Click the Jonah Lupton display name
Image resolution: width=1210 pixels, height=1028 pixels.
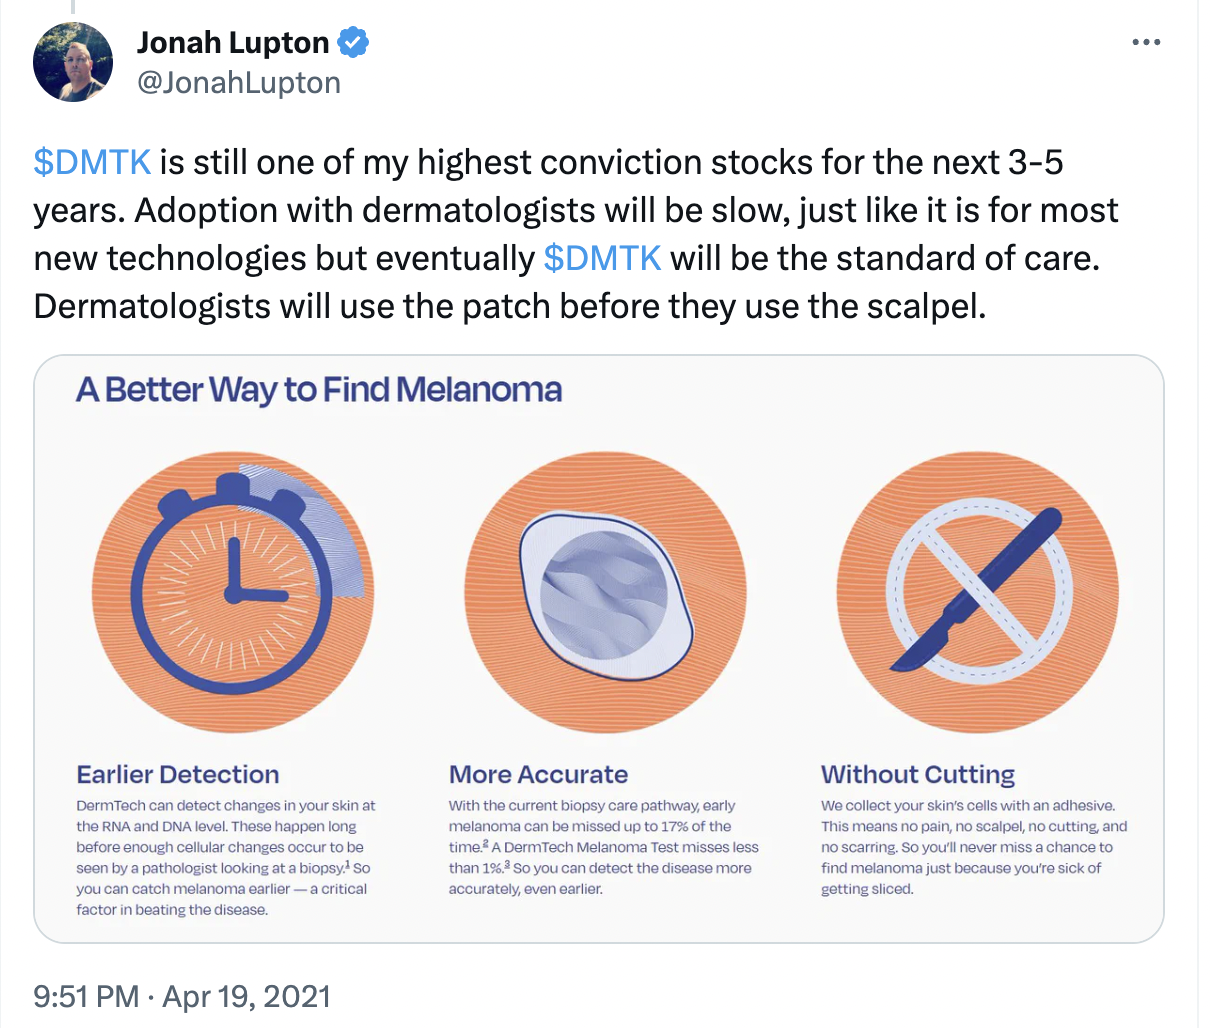coord(232,43)
